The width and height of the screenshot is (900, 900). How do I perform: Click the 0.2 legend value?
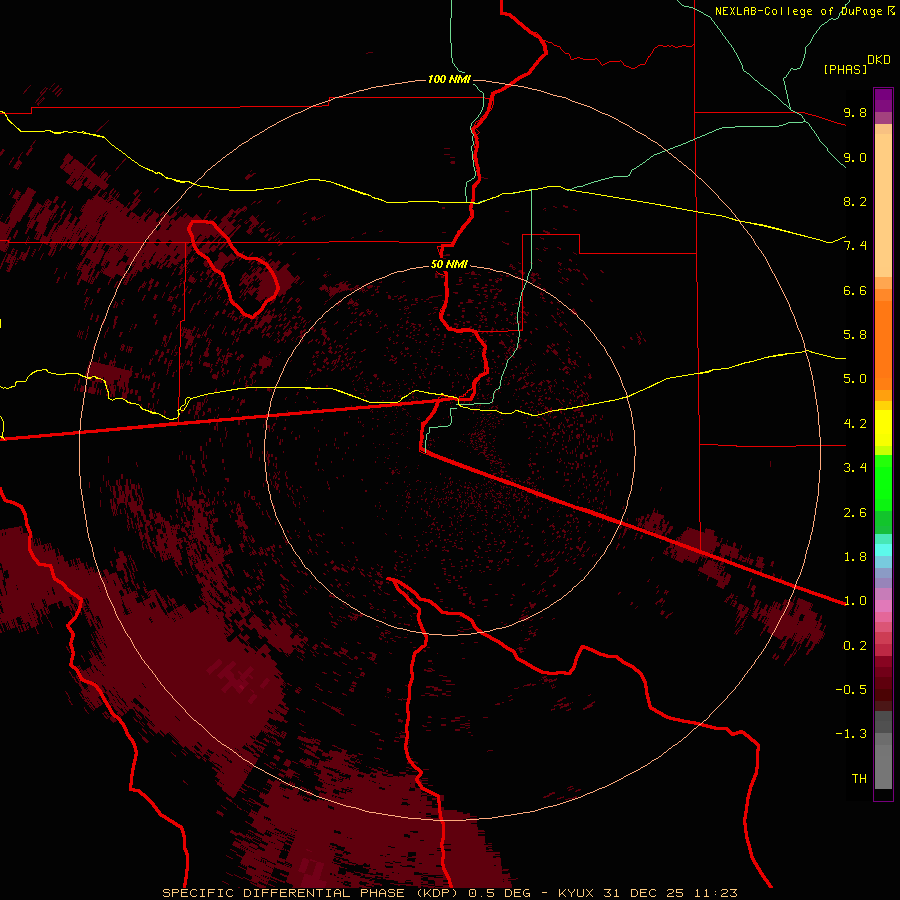pyautogui.click(x=855, y=646)
